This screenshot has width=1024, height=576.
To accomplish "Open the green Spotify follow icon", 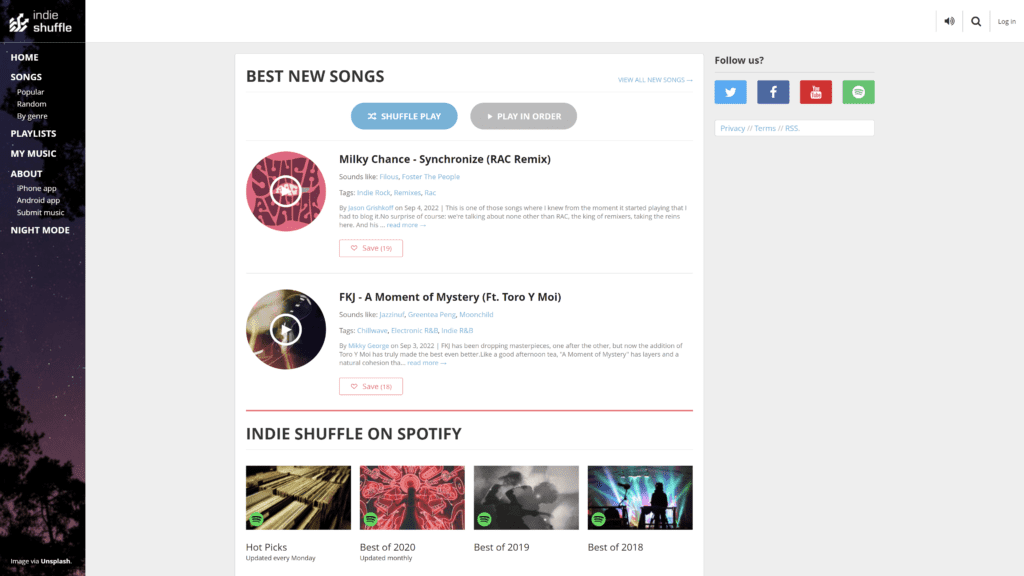I will (858, 92).
